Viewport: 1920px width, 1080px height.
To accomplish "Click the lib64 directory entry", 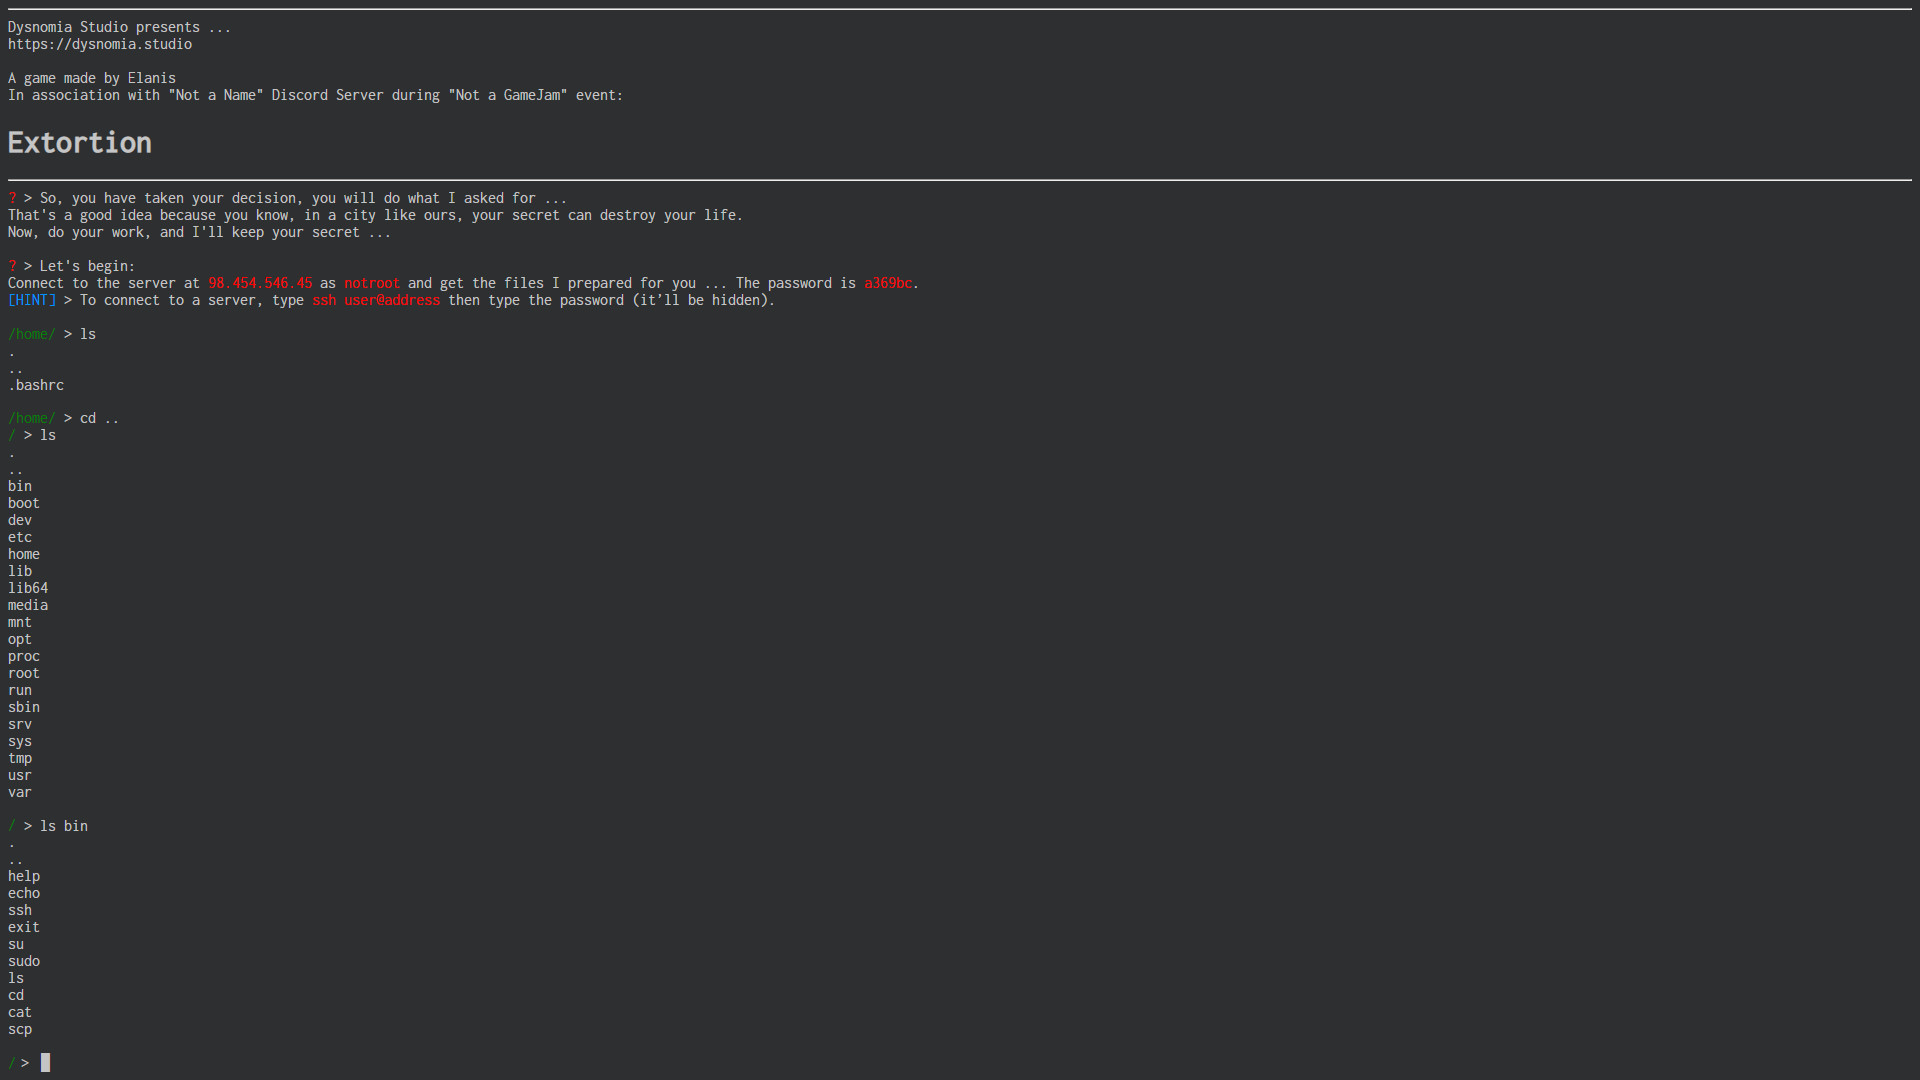I will 28,588.
